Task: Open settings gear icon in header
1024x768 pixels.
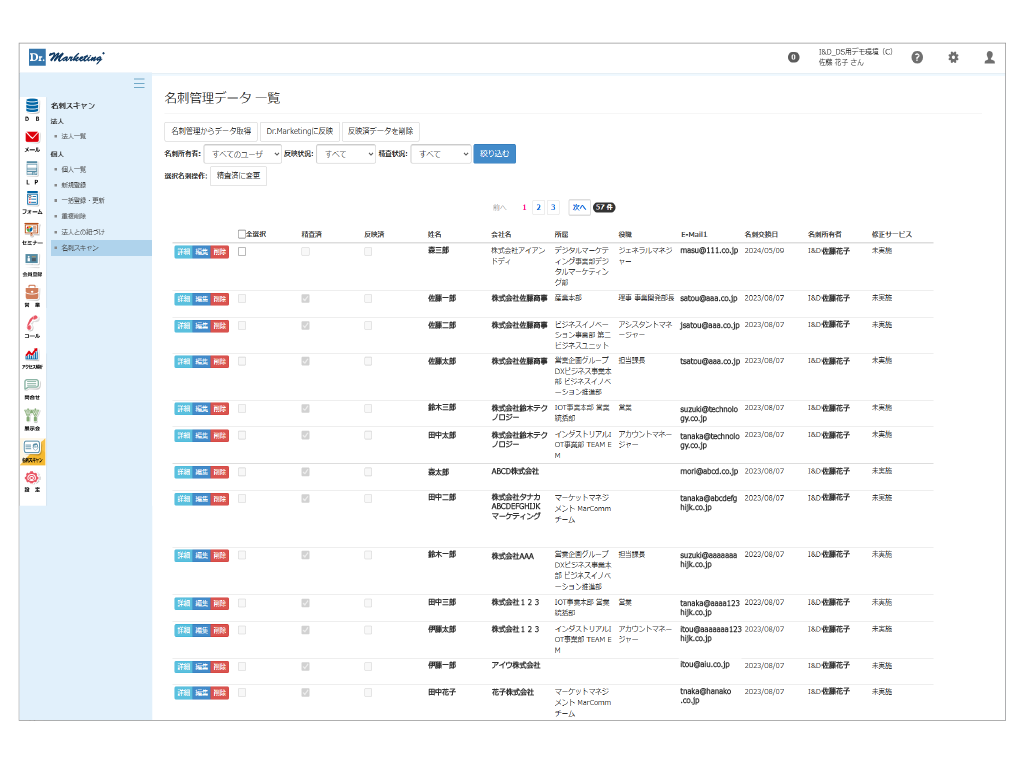Action: 953,57
